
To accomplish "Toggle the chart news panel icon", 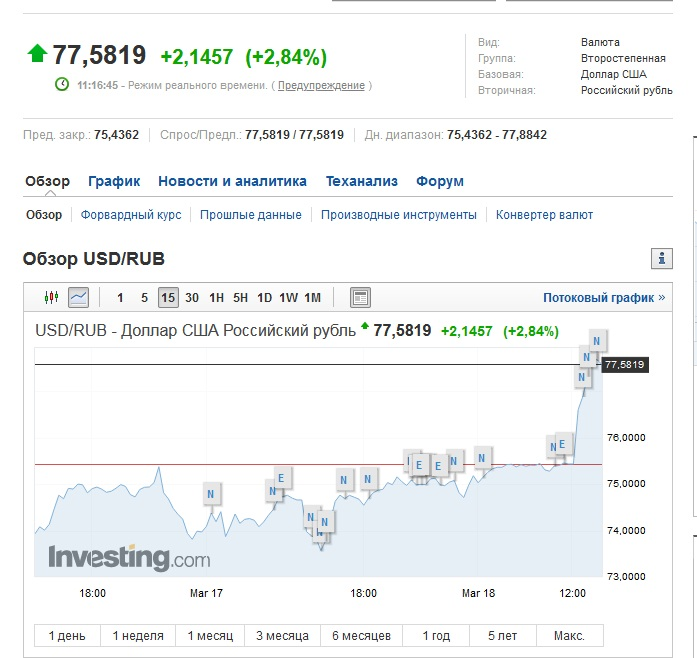I will coord(360,297).
